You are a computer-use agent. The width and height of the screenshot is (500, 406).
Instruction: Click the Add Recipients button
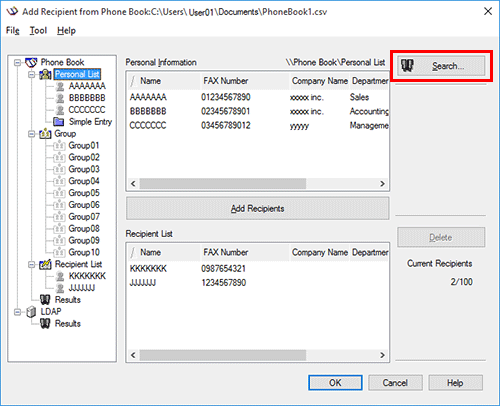coord(257,209)
